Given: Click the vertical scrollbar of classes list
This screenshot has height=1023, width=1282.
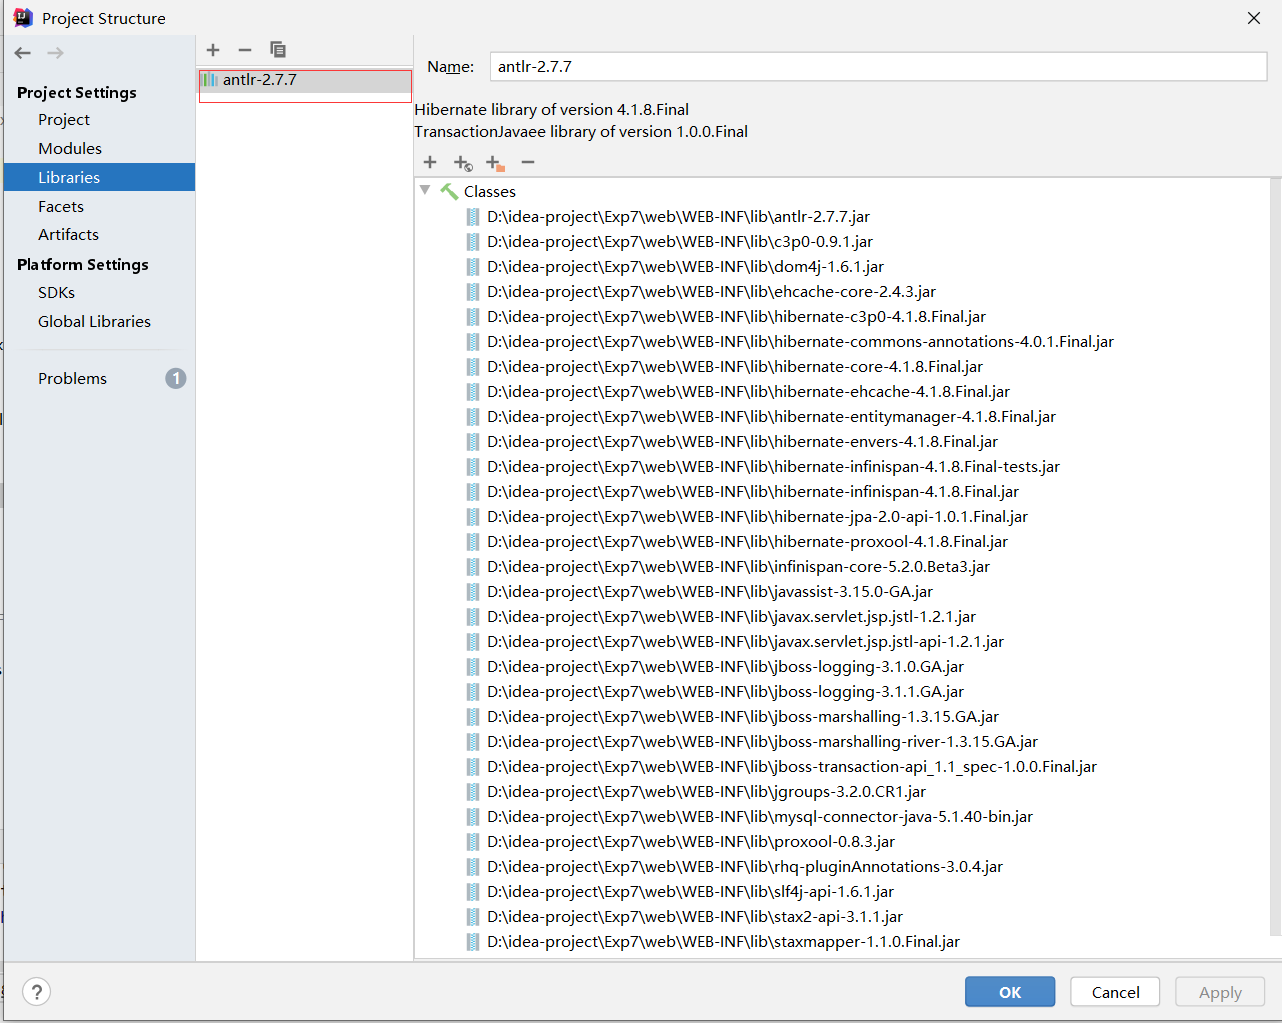Looking at the screenshot, I should [1275, 556].
